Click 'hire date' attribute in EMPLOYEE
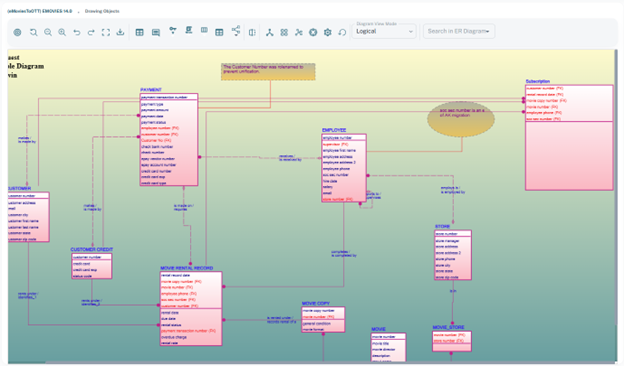 (x=330, y=181)
